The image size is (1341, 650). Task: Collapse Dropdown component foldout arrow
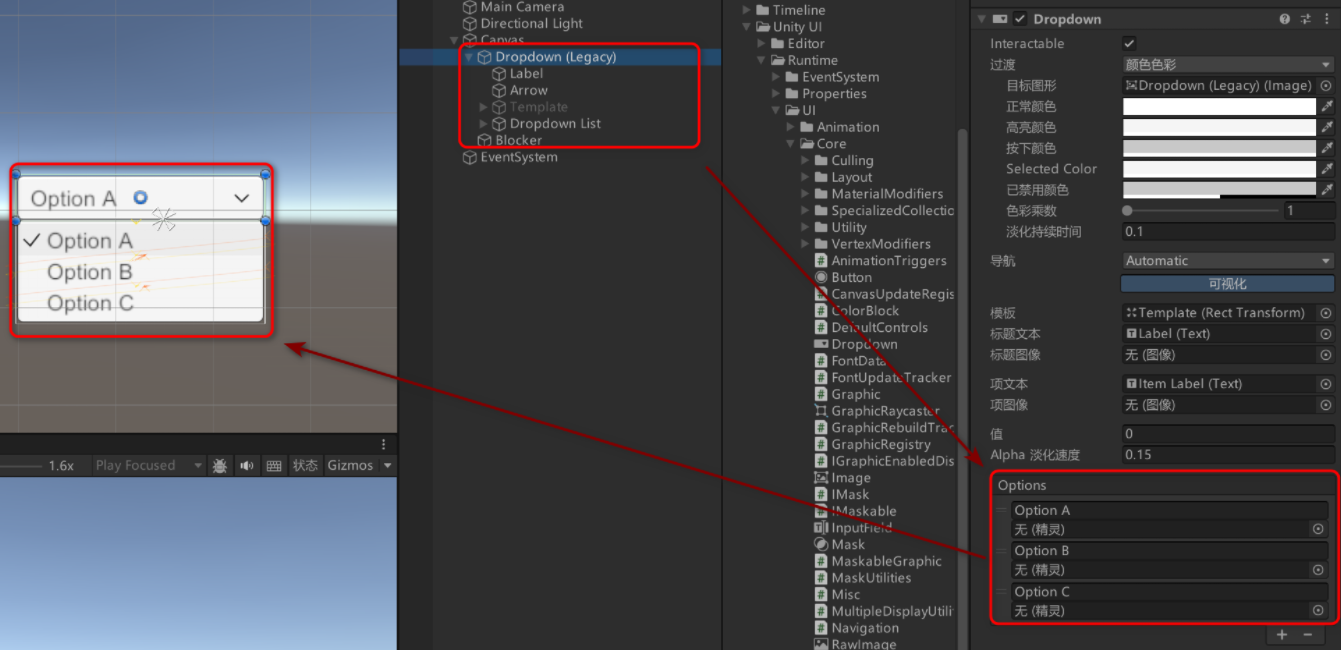[980, 19]
